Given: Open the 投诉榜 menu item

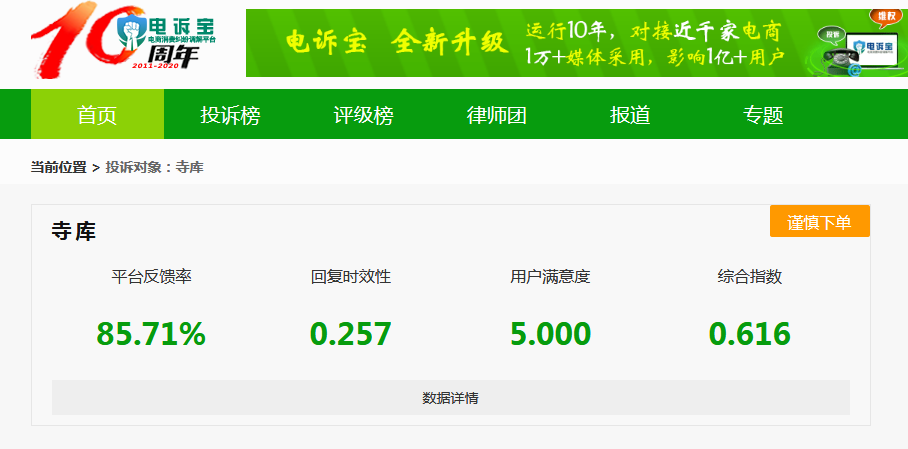Looking at the screenshot, I should pyautogui.click(x=230, y=115).
